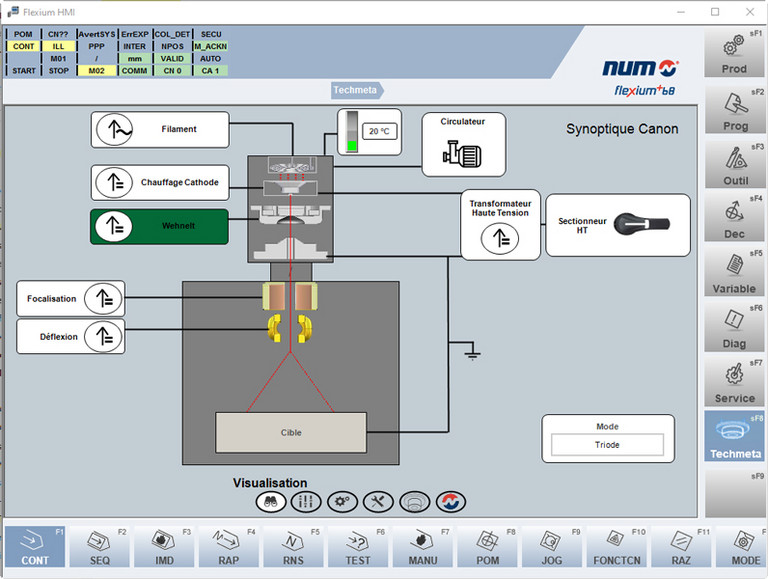The width and height of the screenshot is (768, 579).
Task: Click the NUM logo Visualisation icon
Action: point(452,501)
